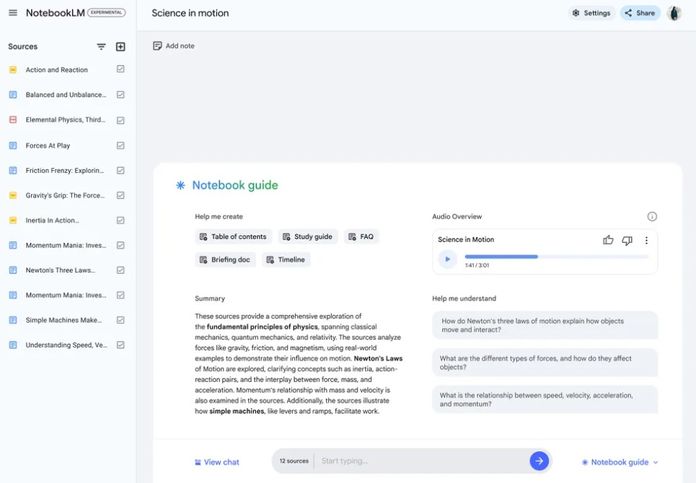This screenshot has height=483, width=696.
Task: Click Simple Machines source icon
Action: click(13, 320)
